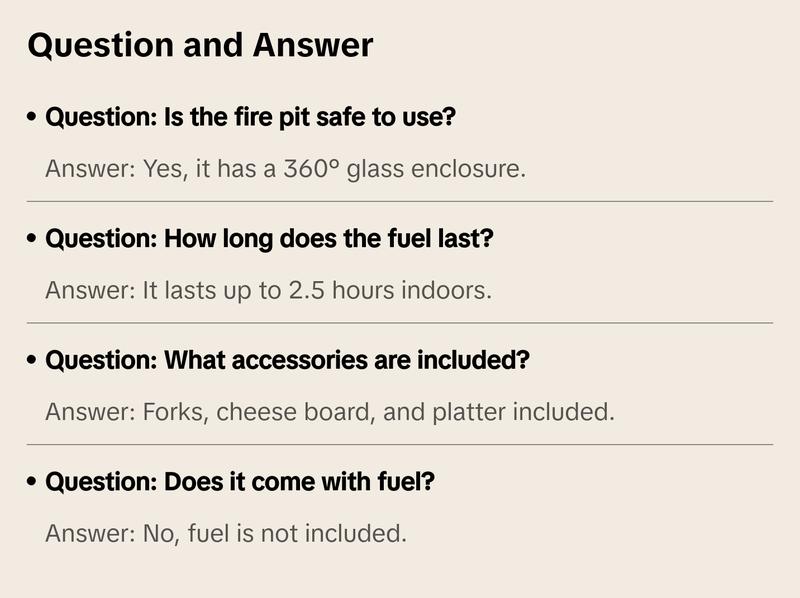
Task: Click the 'No, fuel is not included' answer
Action: tap(226, 533)
